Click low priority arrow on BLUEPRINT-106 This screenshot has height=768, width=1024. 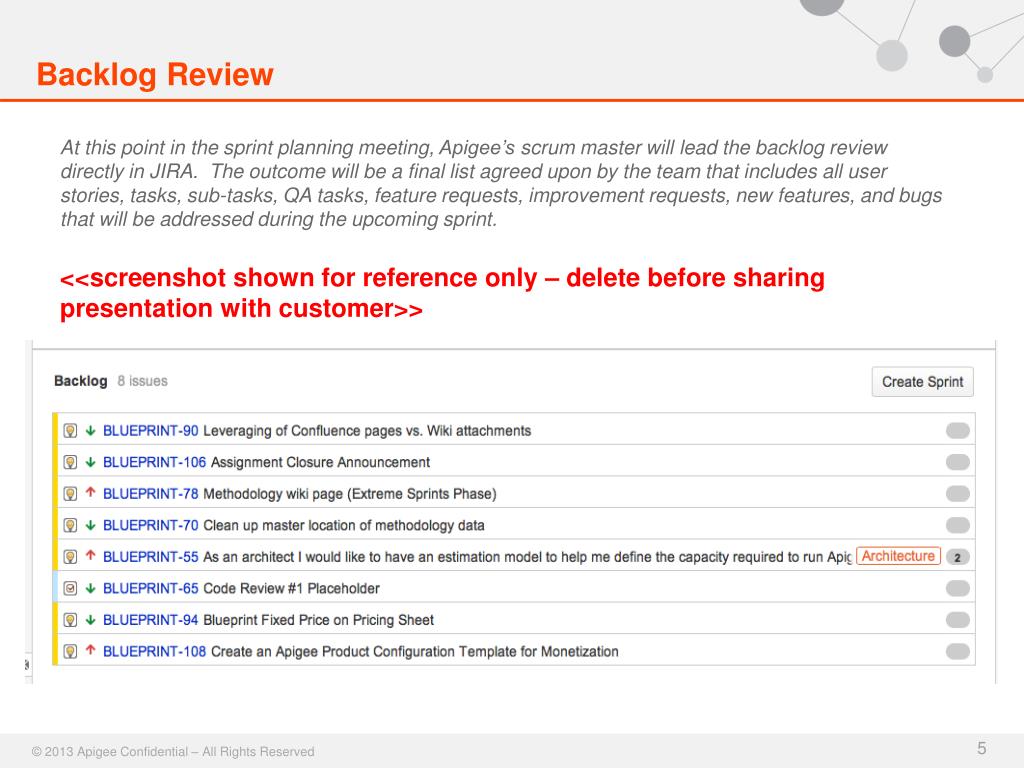pyautogui.click(x=91, y=462)
